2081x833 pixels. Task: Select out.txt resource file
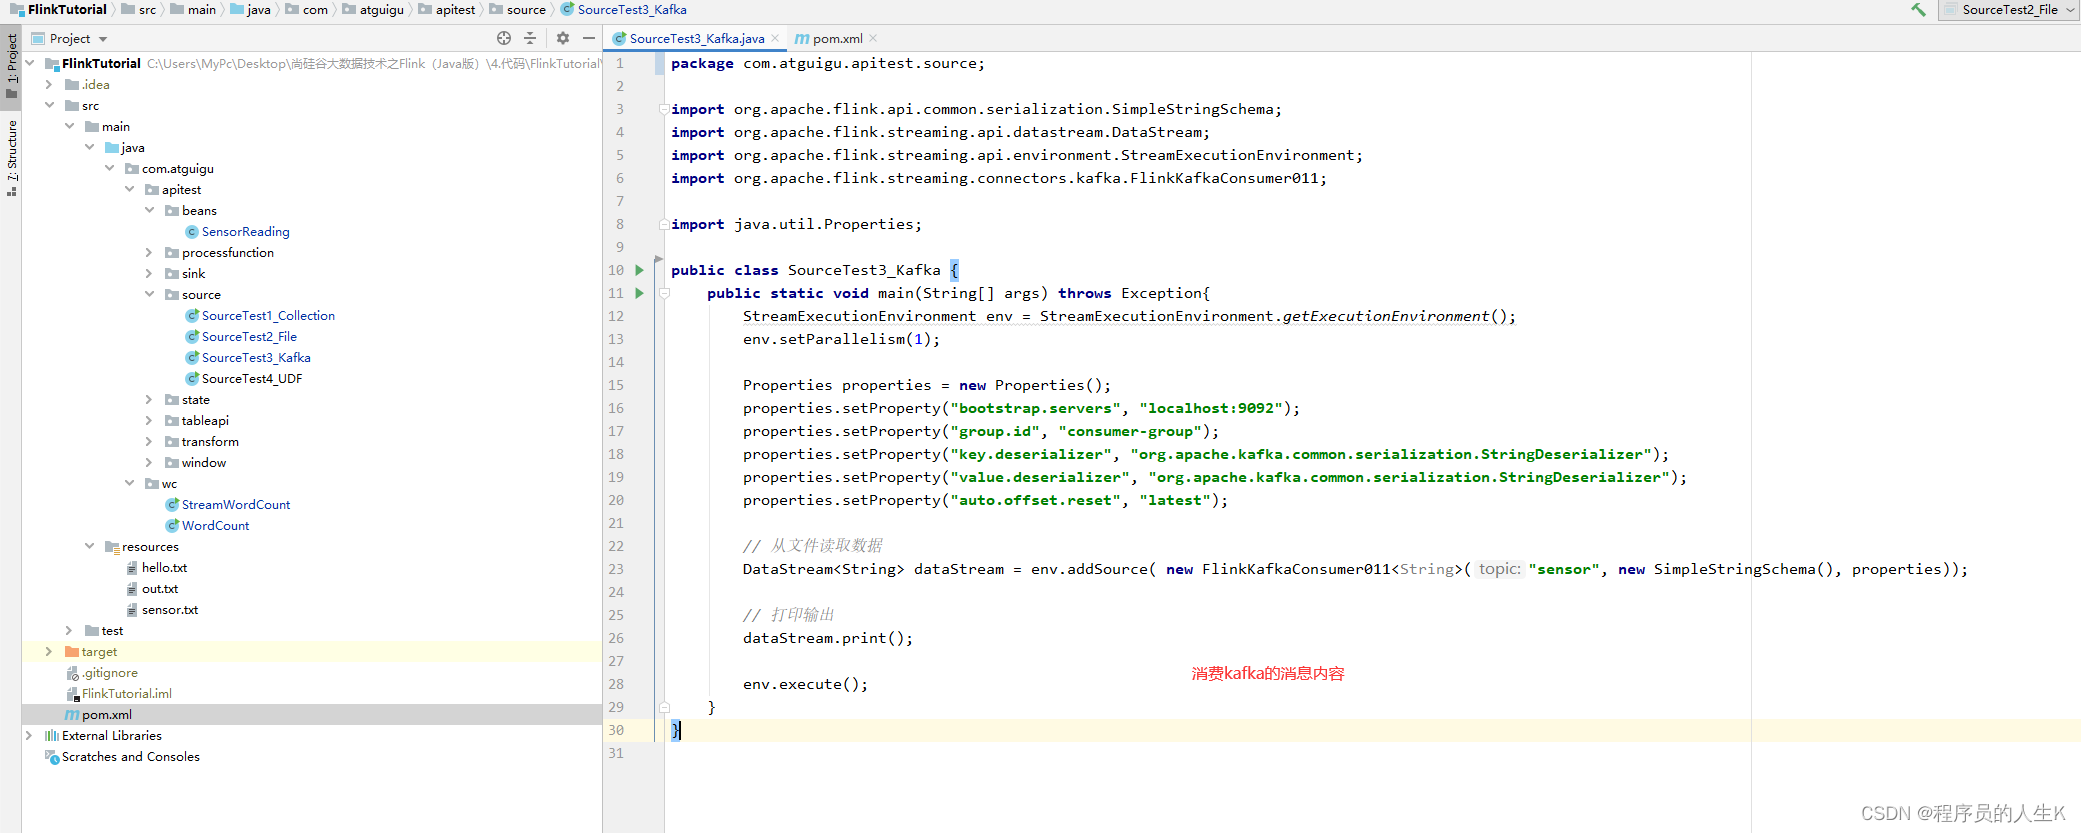pyautogui.click(x=160, y=589)
